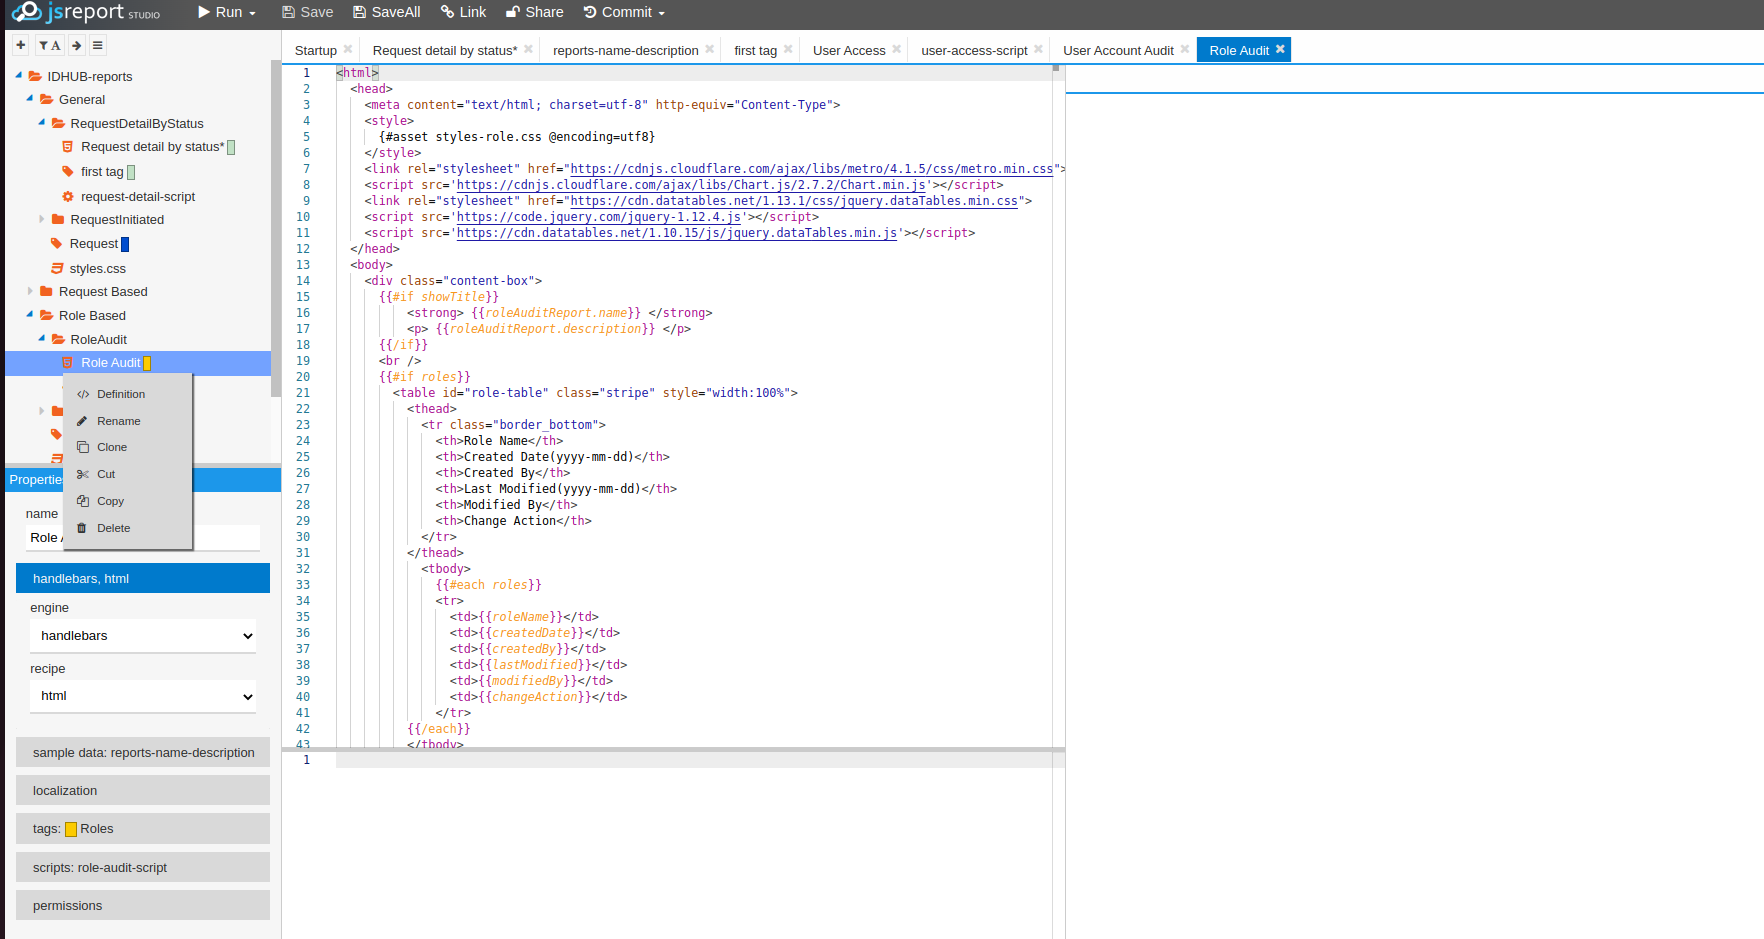This screenshot has width=1764, height=939.
Task: Open the engine dropdown set to handlebars
Action: (x=143, y=636)
